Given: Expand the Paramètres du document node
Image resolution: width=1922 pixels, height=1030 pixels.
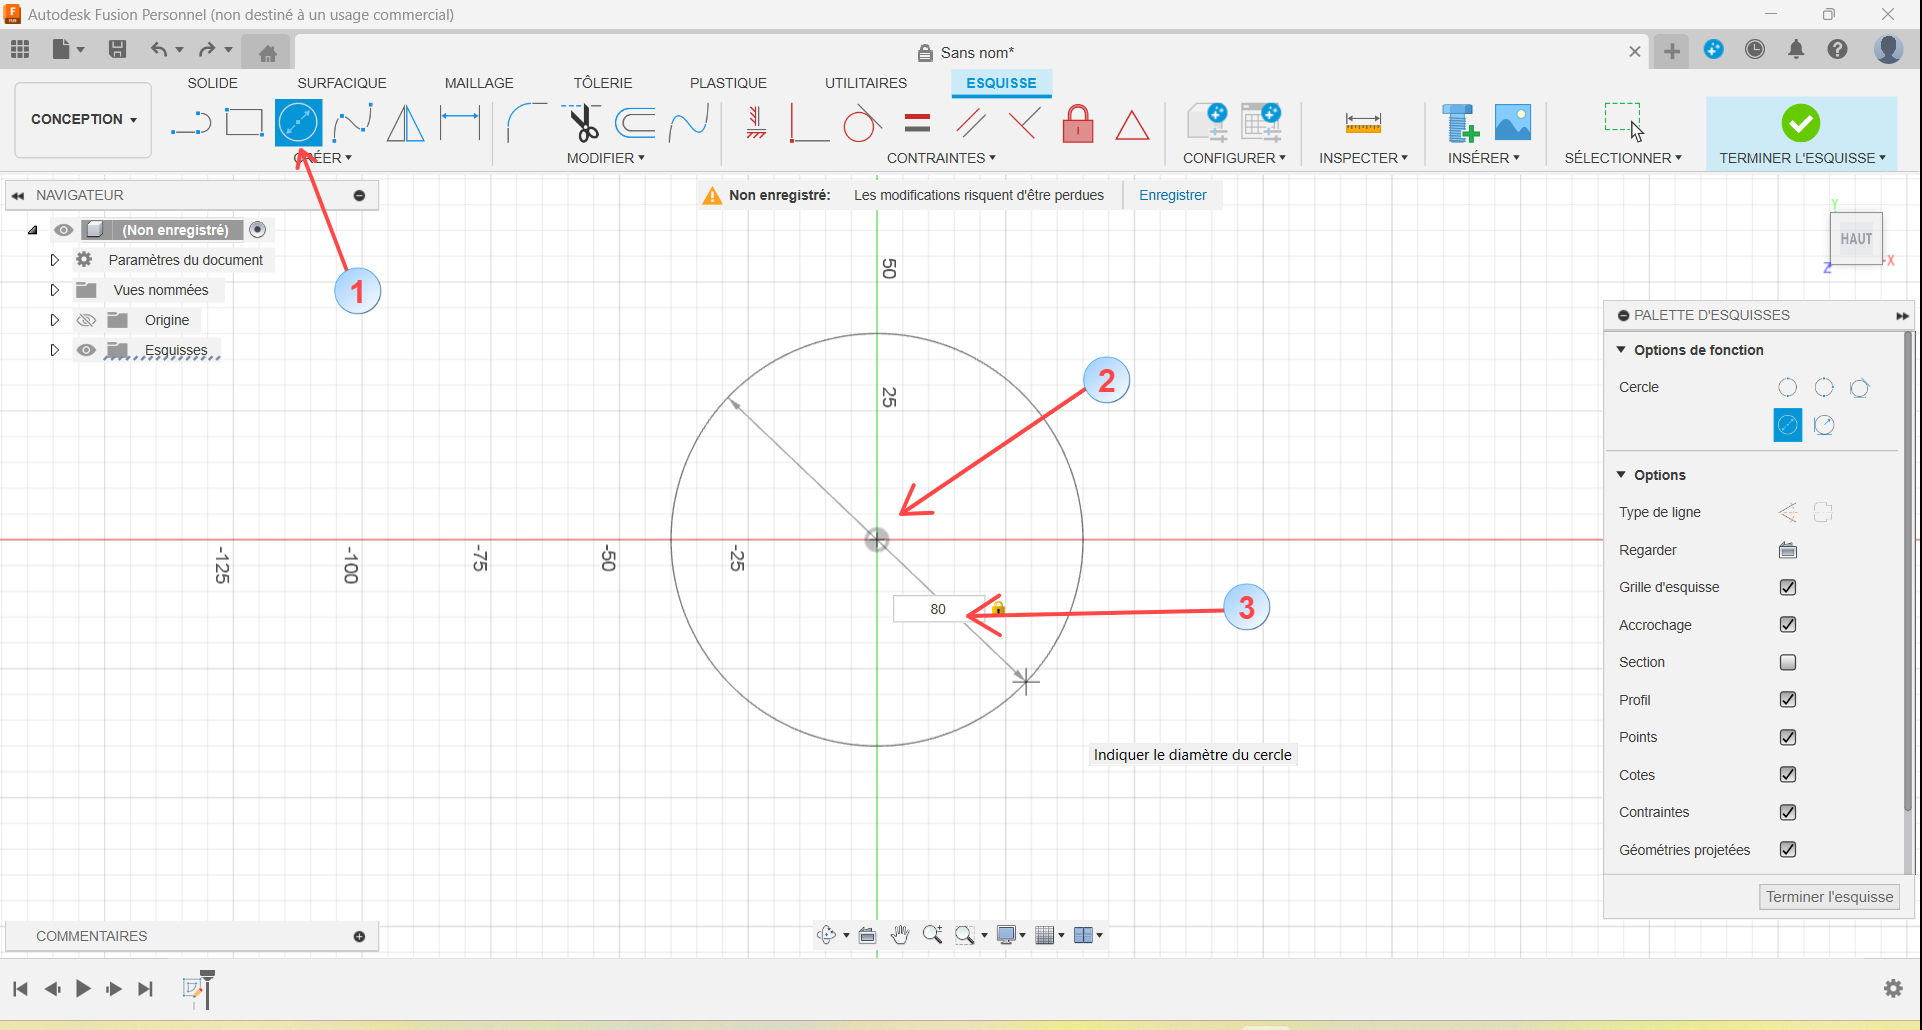Looking at the screenshot, I should 55,260.
